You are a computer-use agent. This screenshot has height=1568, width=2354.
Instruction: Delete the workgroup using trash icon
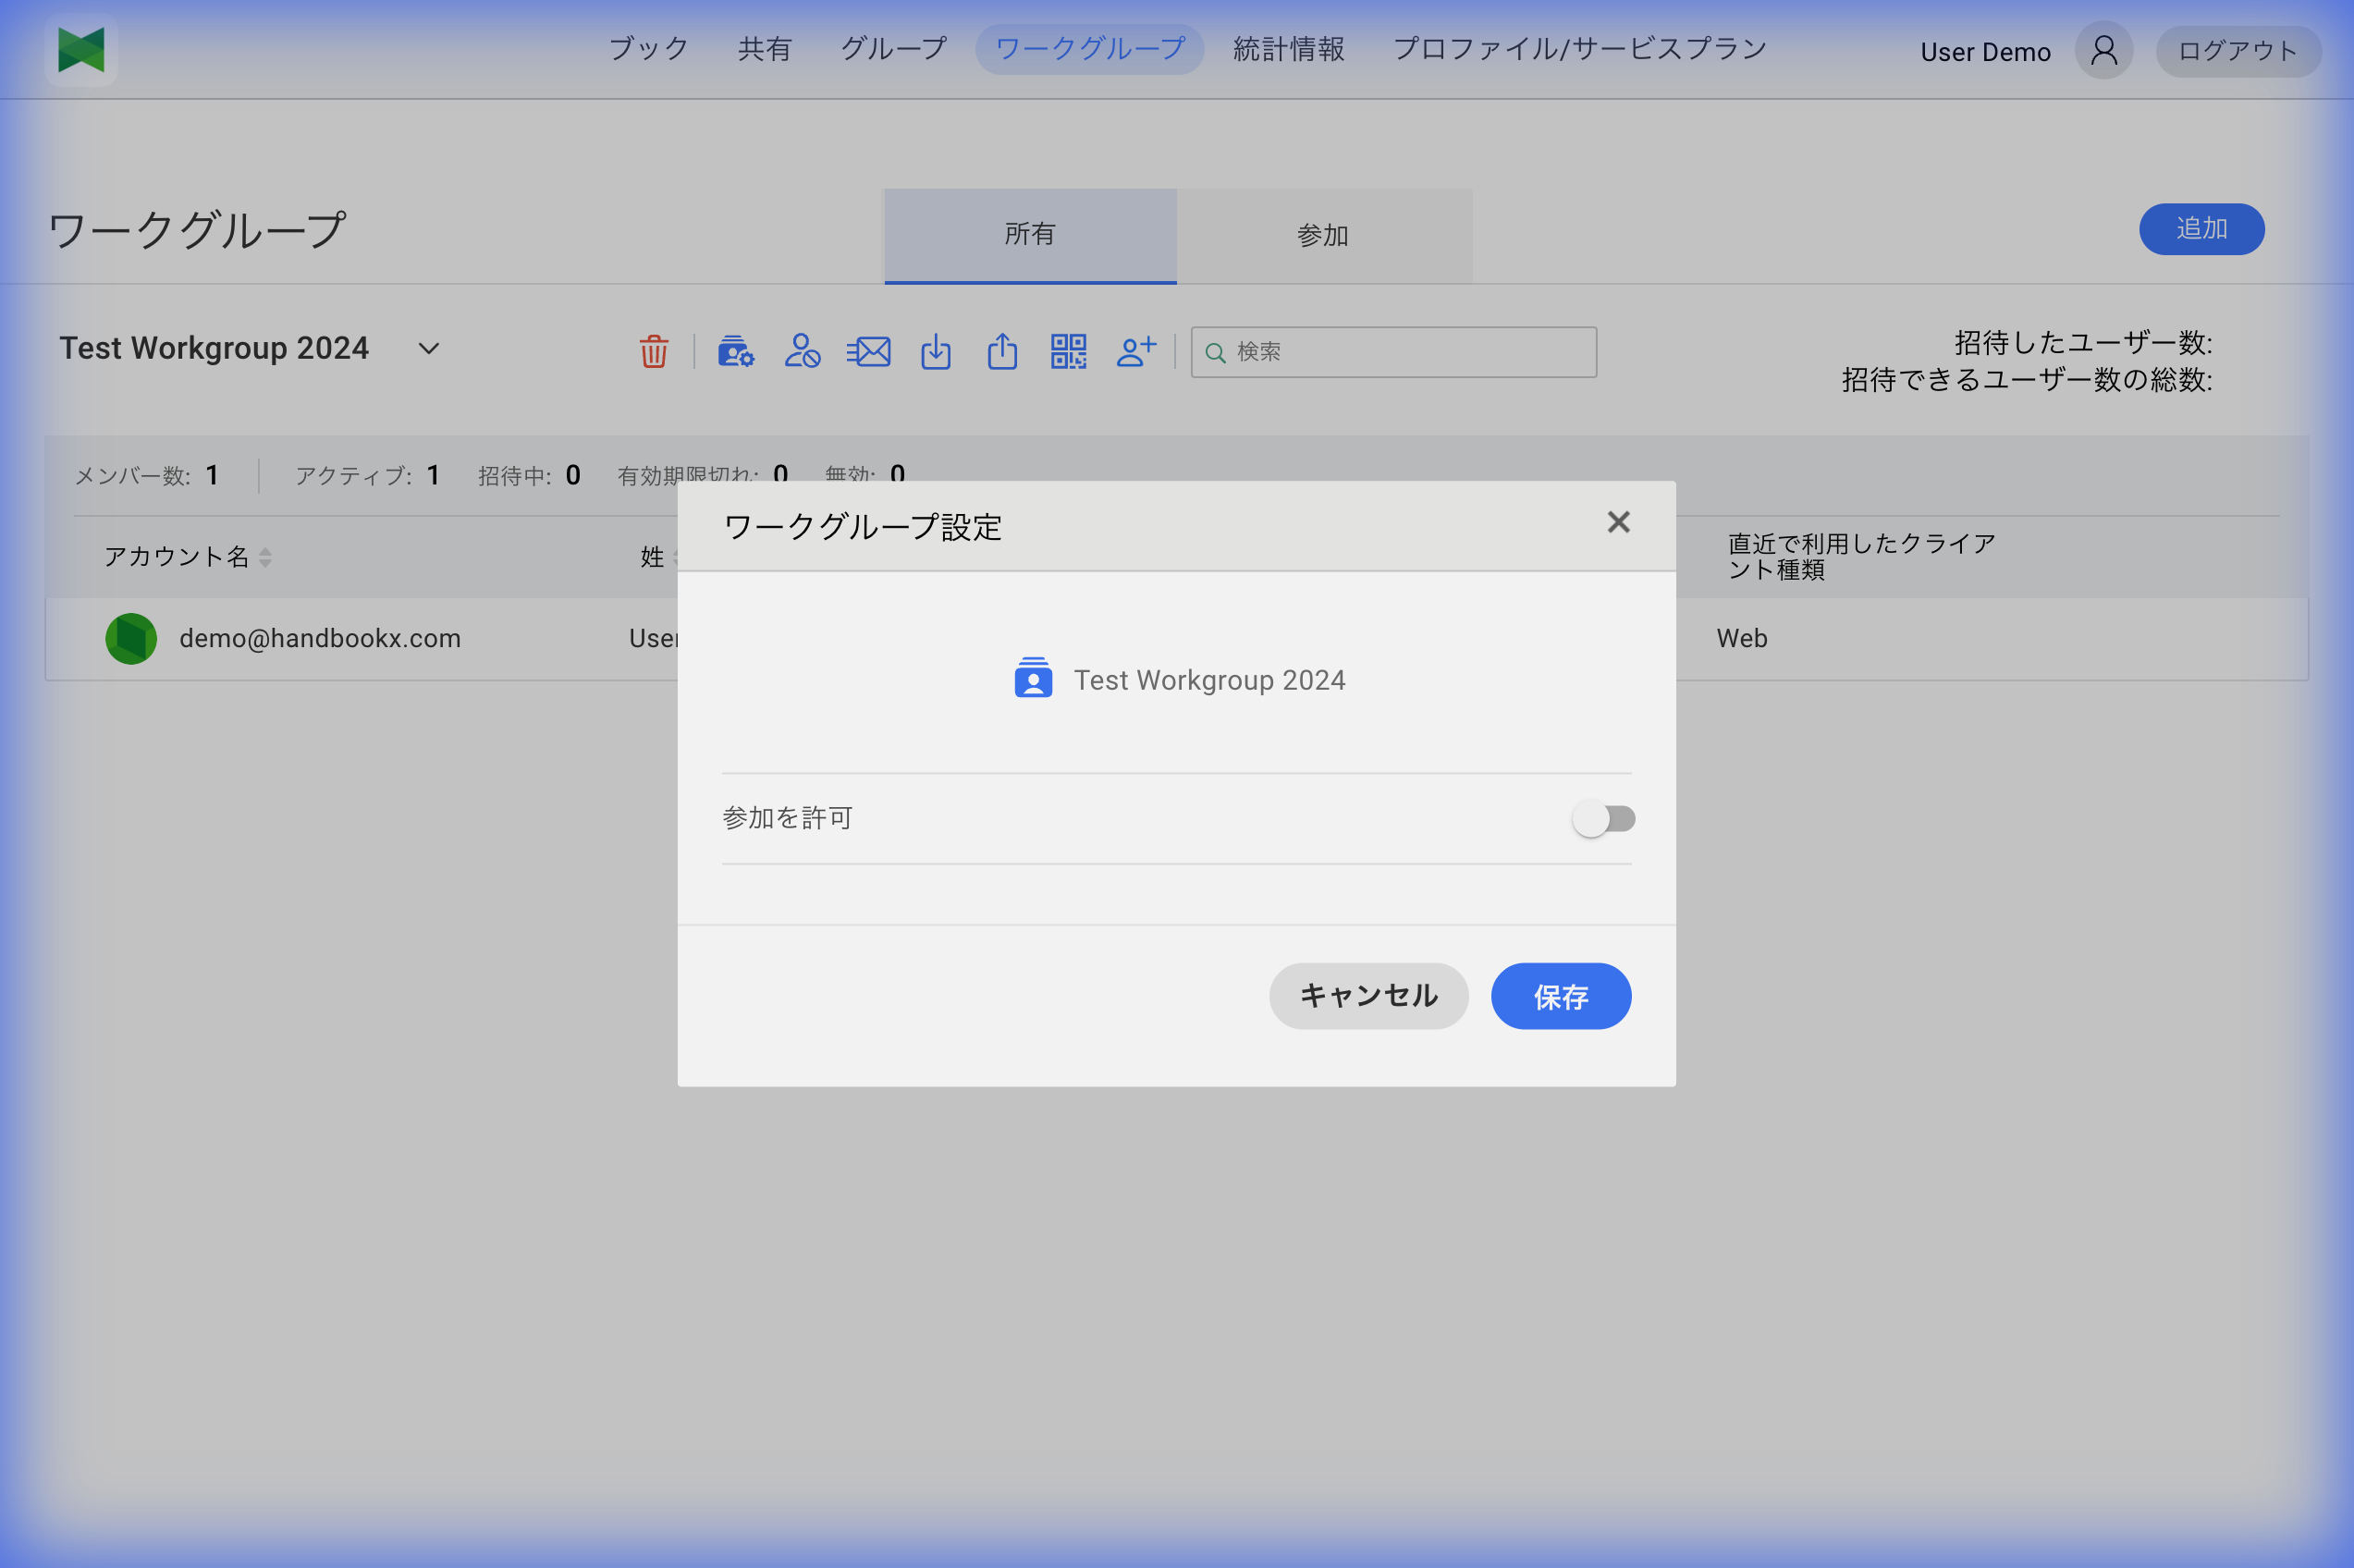coord(653,352)
